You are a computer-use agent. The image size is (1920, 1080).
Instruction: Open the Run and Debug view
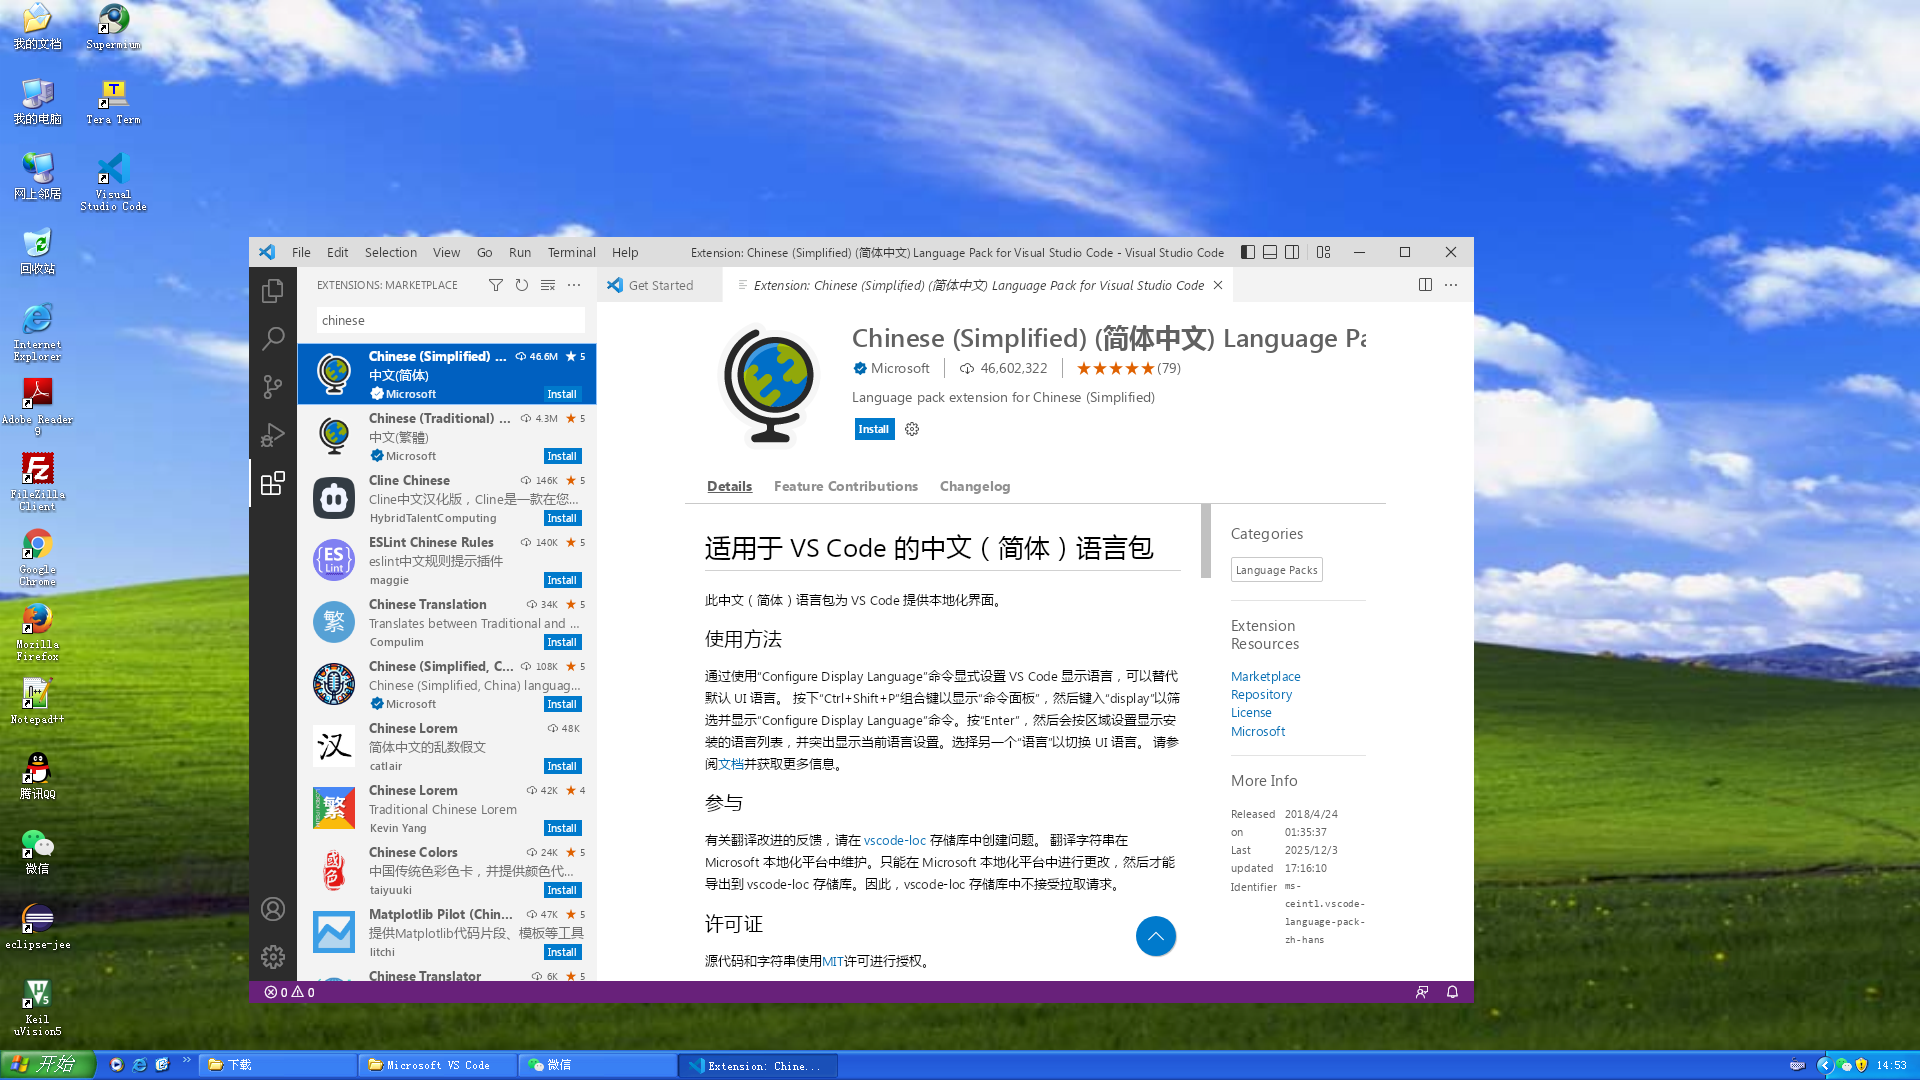click(273, 435)
